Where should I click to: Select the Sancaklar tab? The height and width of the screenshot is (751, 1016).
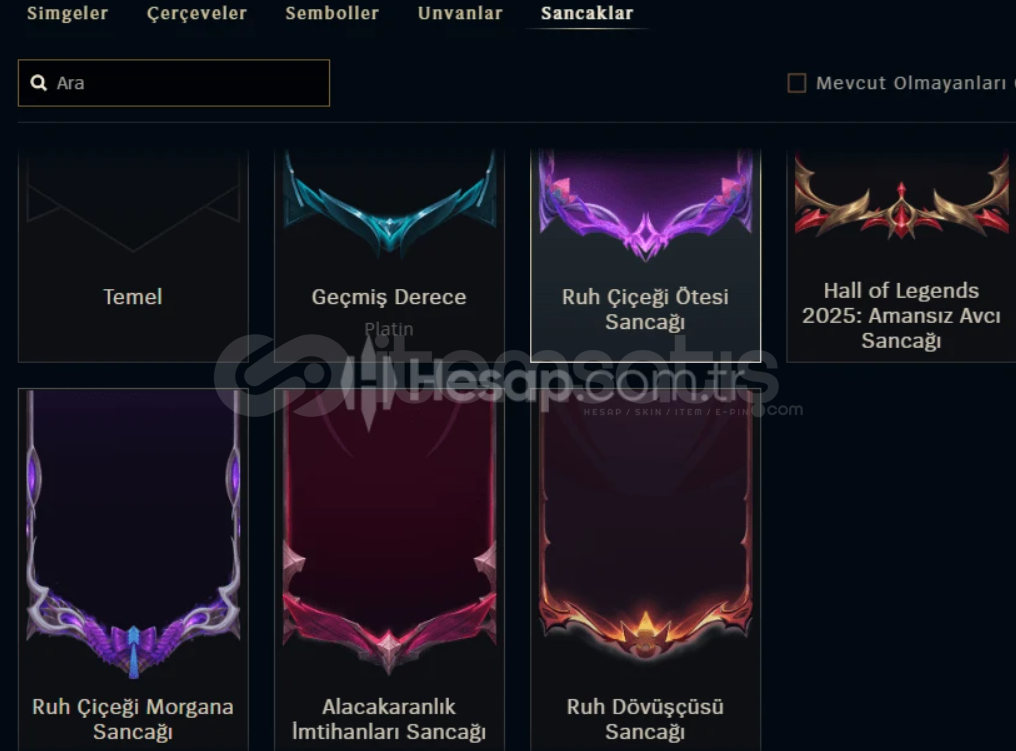pos(587,13)
